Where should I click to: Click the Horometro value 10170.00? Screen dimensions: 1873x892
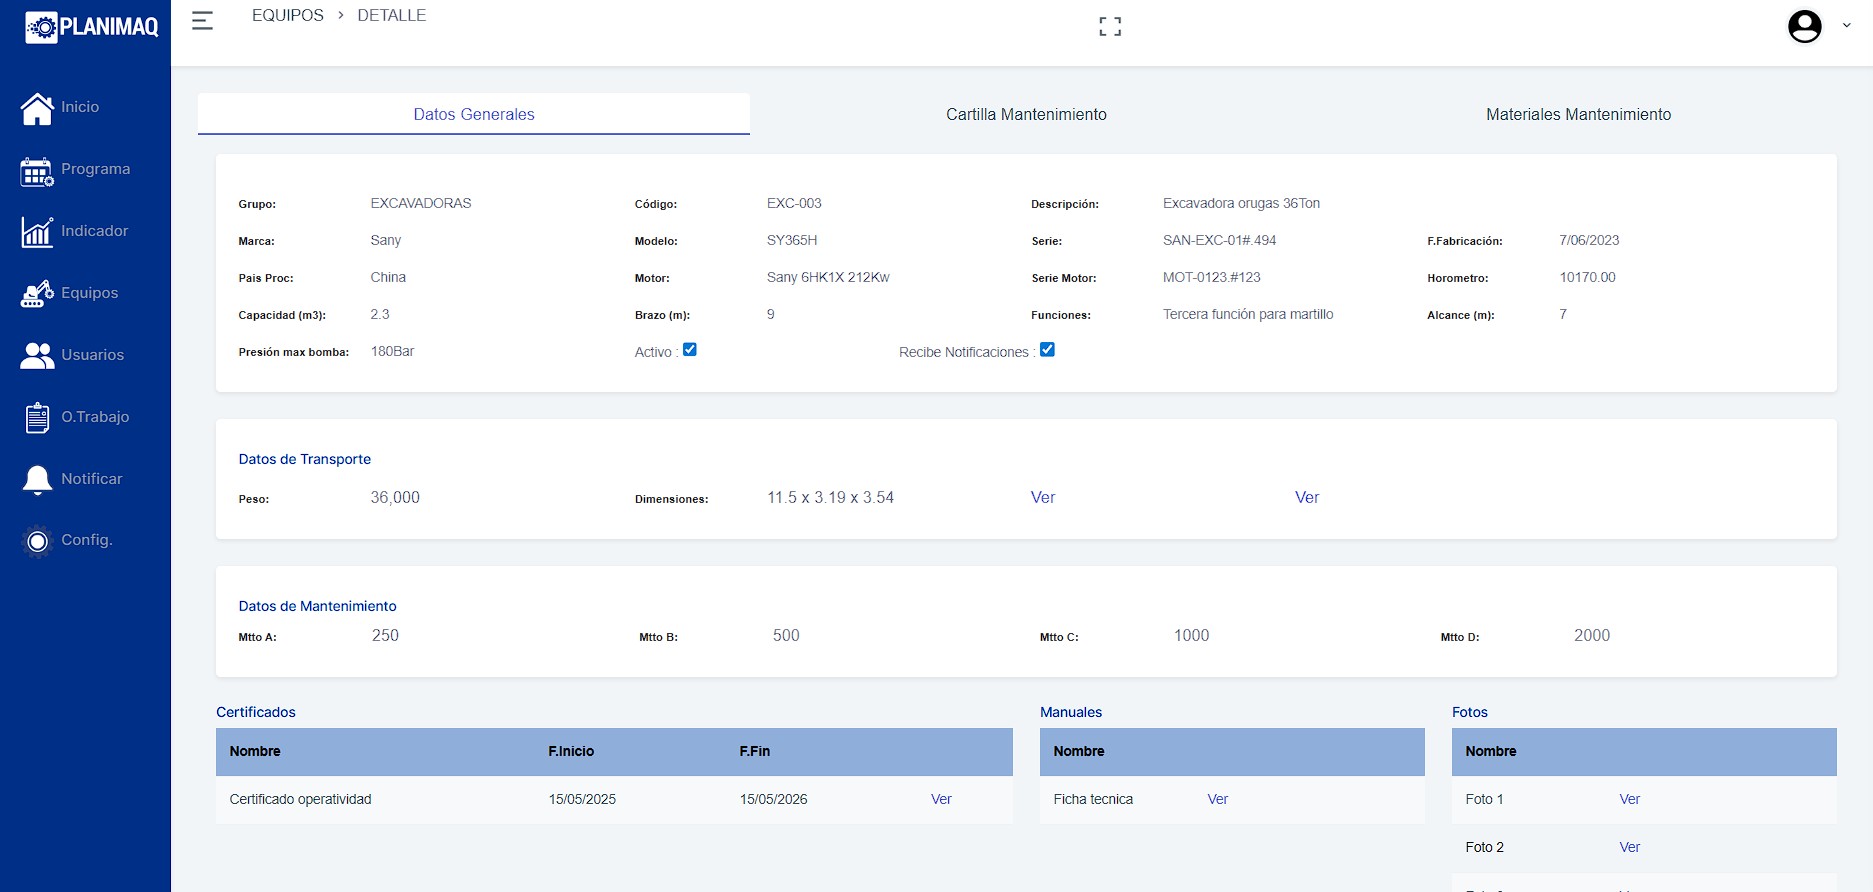tap(1587, 277)
